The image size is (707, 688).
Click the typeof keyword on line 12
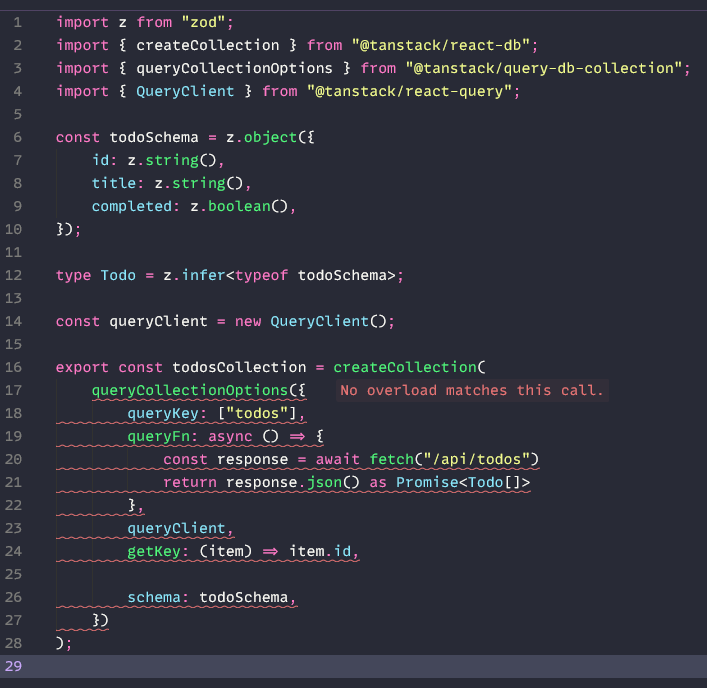262,275
